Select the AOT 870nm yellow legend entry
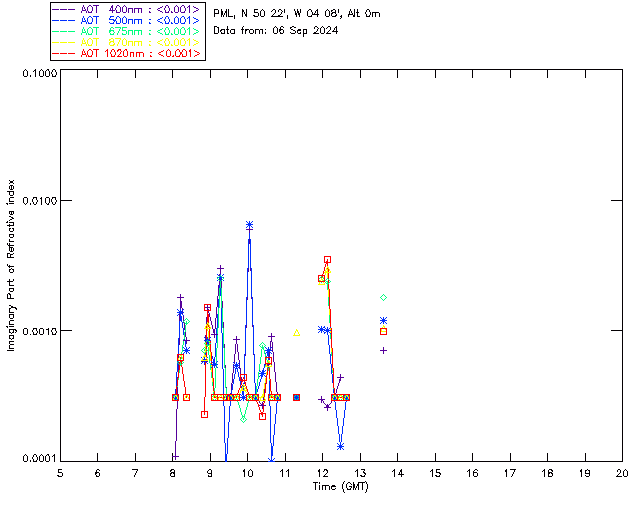 pyautogui.click(x=127, y=42)
